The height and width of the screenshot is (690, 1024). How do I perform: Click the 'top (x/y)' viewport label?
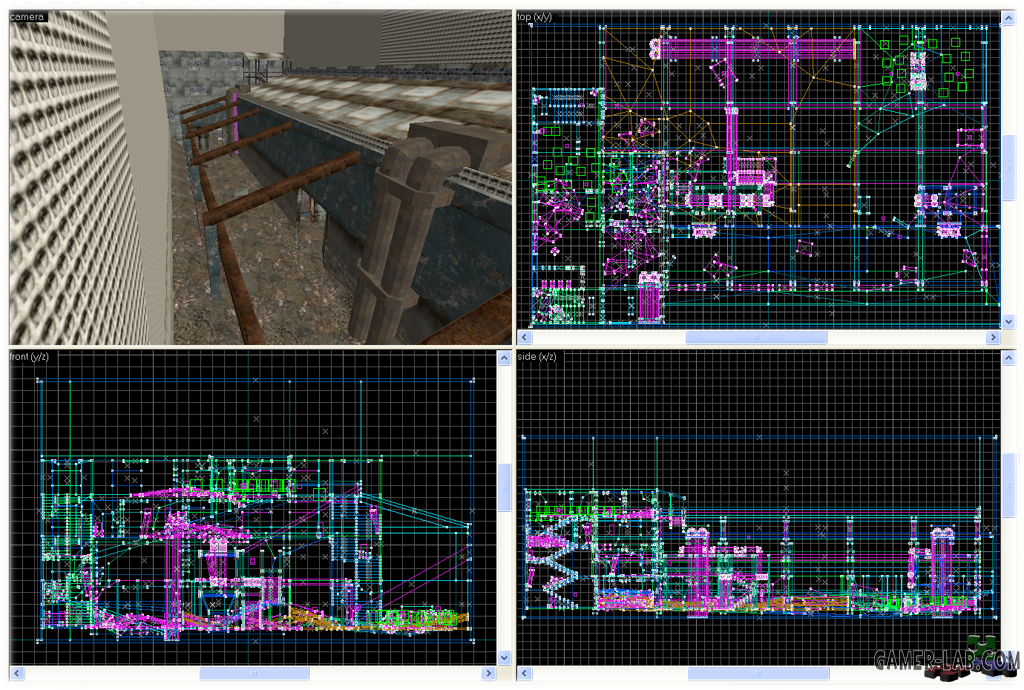[535, 16]
